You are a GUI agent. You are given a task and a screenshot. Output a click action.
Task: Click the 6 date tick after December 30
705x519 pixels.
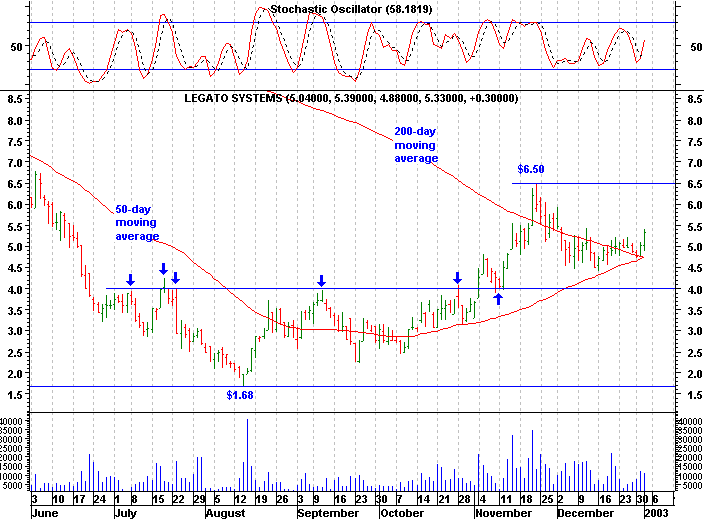pyautogui.click(x=655, y=499)
